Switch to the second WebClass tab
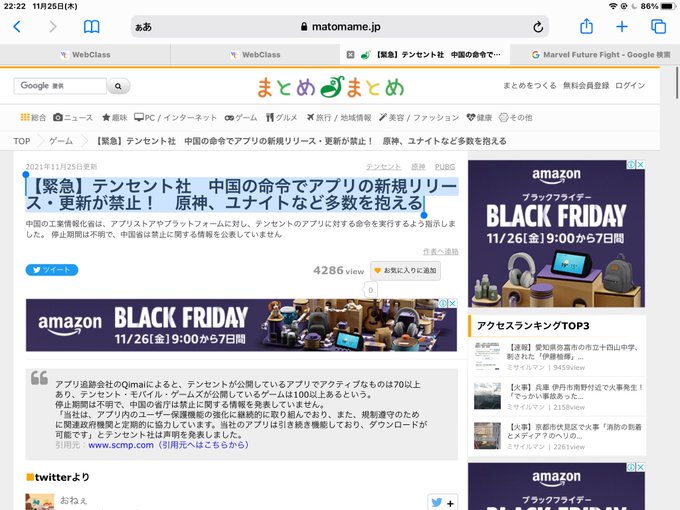The height and width of the screenshot is (510, 680). [x=255, y=55]
